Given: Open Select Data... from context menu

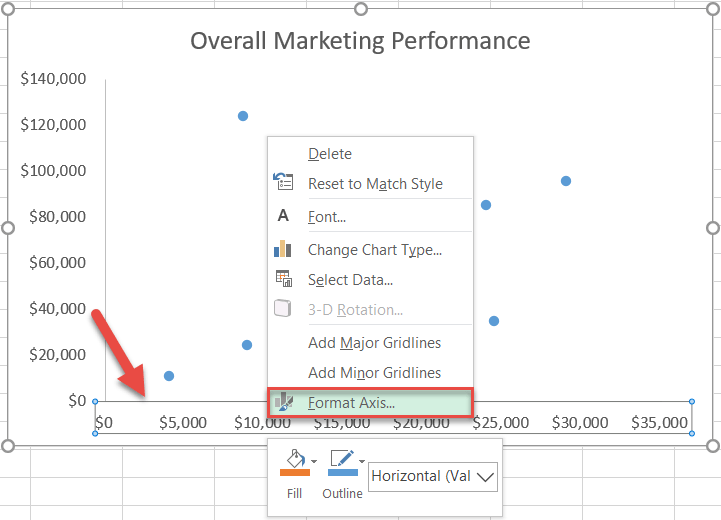Looking at the screenshot, I should coord(370,280).
